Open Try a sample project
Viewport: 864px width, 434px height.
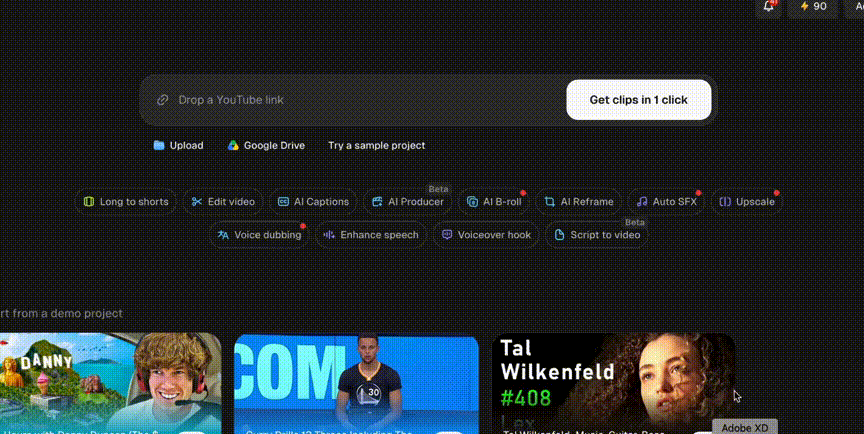[376, 145]
